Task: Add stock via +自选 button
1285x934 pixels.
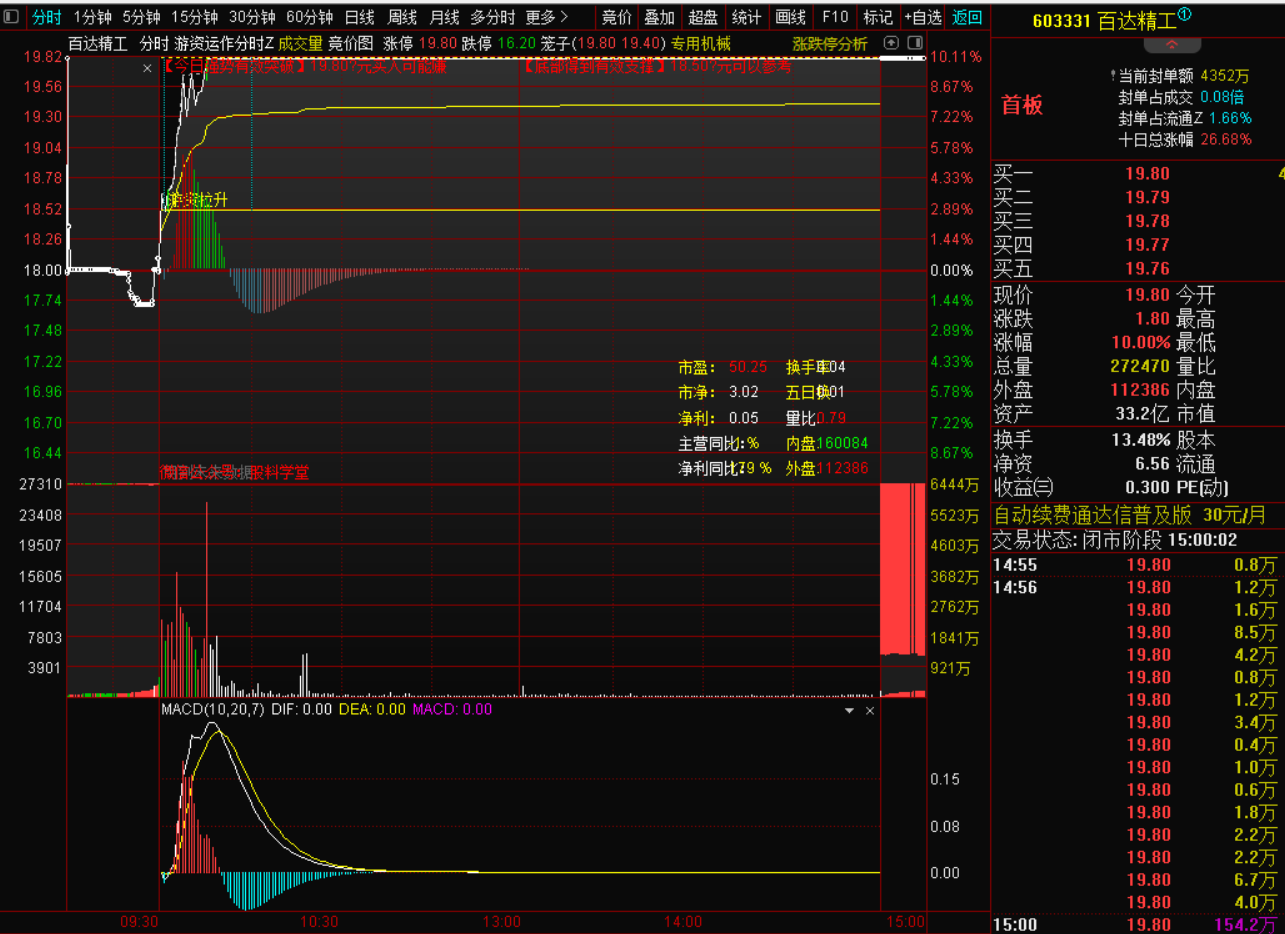Action: pos(922,17)
